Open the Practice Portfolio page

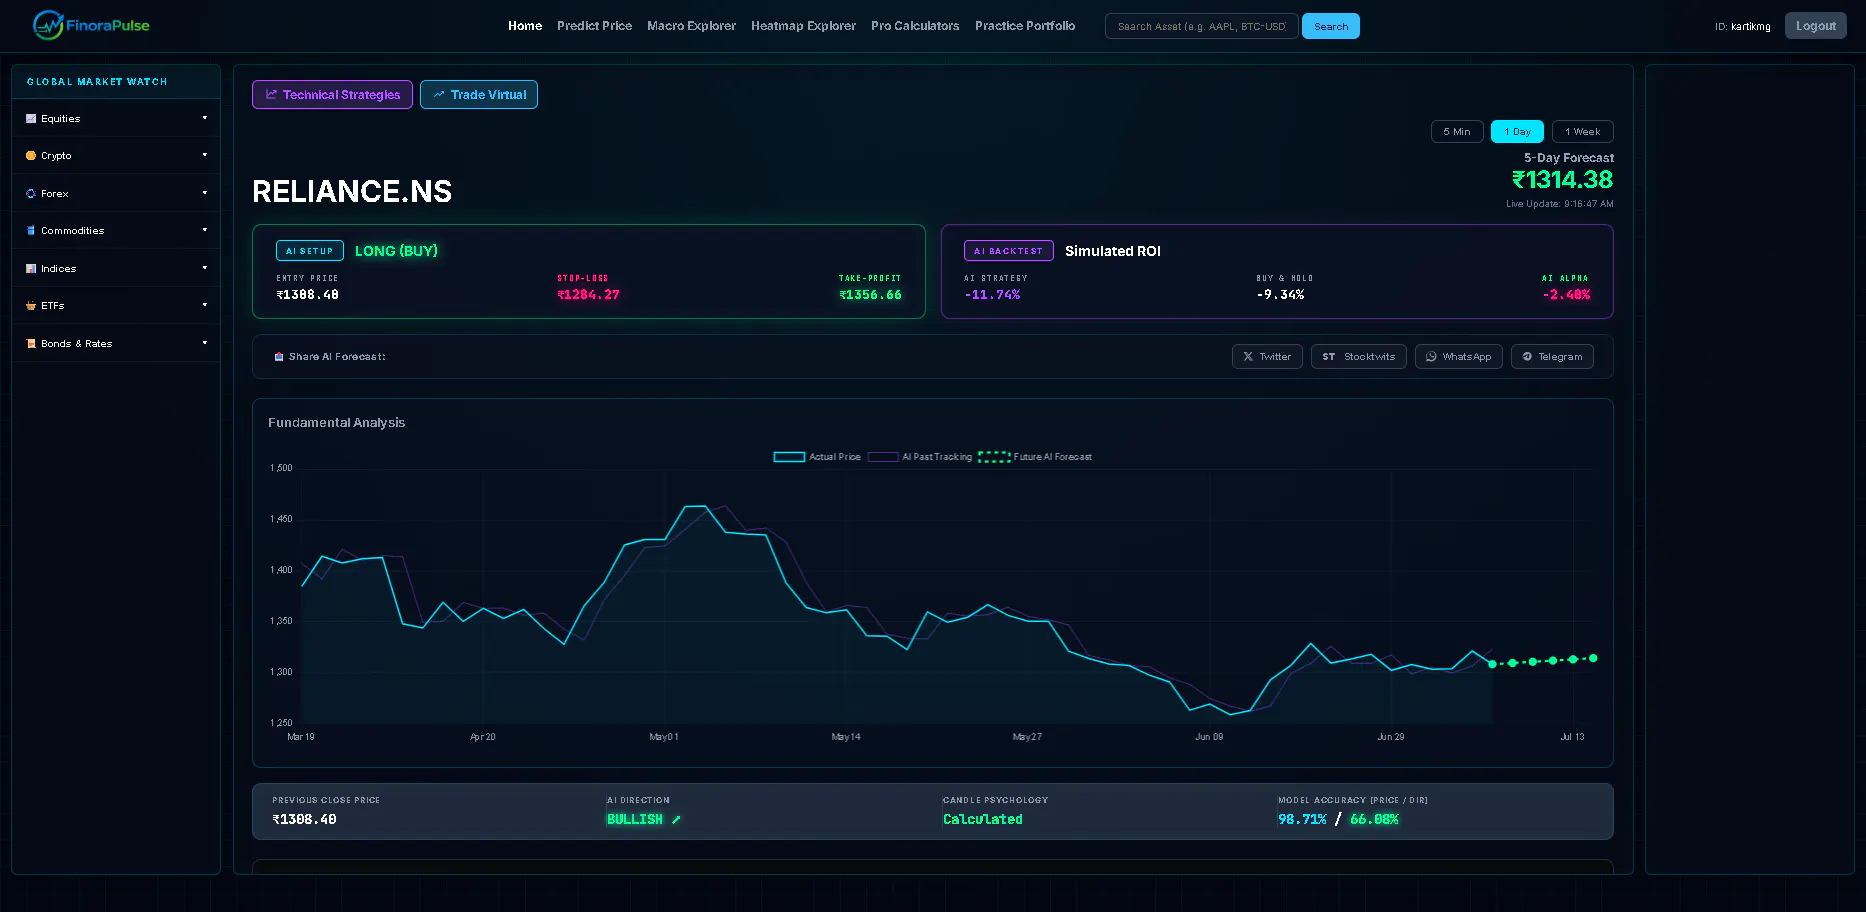click(1025, 26)
